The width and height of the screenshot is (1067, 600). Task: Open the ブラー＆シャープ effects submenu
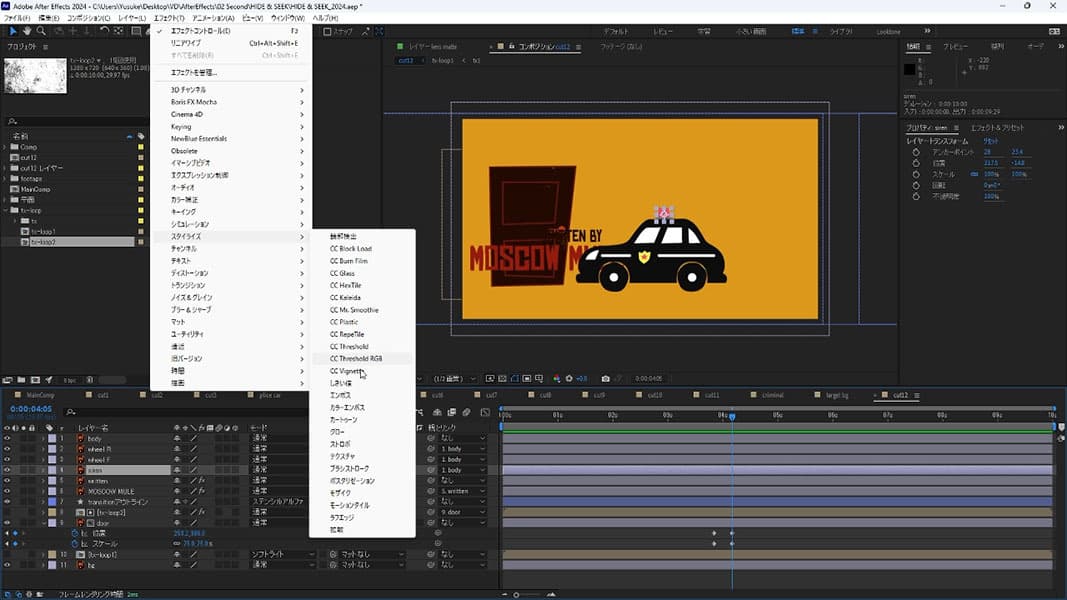pos(191,309)
